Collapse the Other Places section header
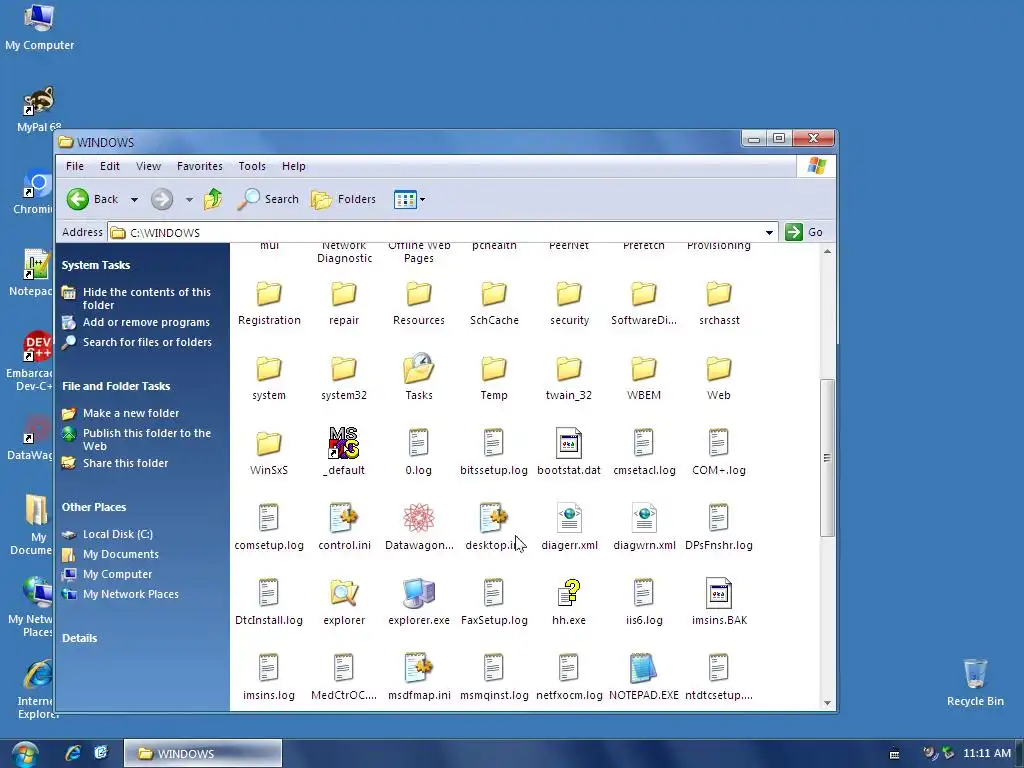 [x=94, y=507]
